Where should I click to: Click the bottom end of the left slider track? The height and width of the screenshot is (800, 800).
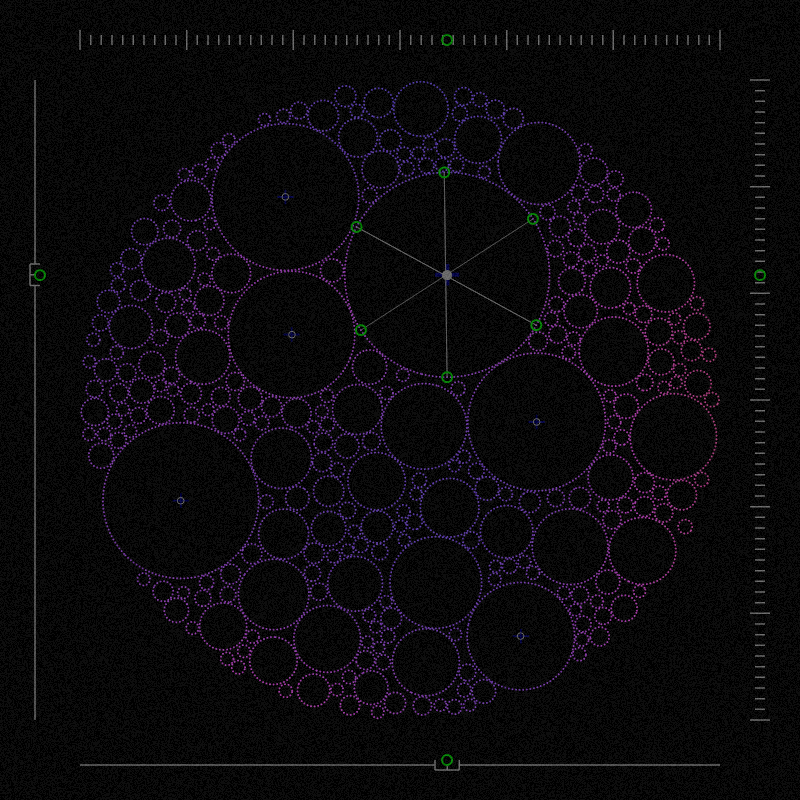tap(35, 720)
